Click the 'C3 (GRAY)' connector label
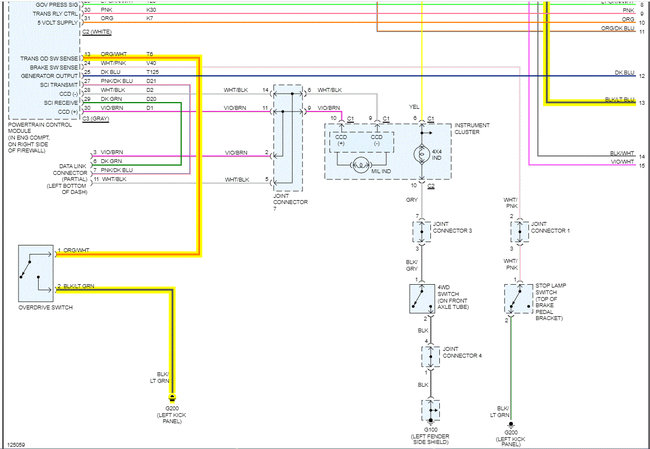This screenshot has height=449, width=650. pyautogui.click(x=96, y=119)
